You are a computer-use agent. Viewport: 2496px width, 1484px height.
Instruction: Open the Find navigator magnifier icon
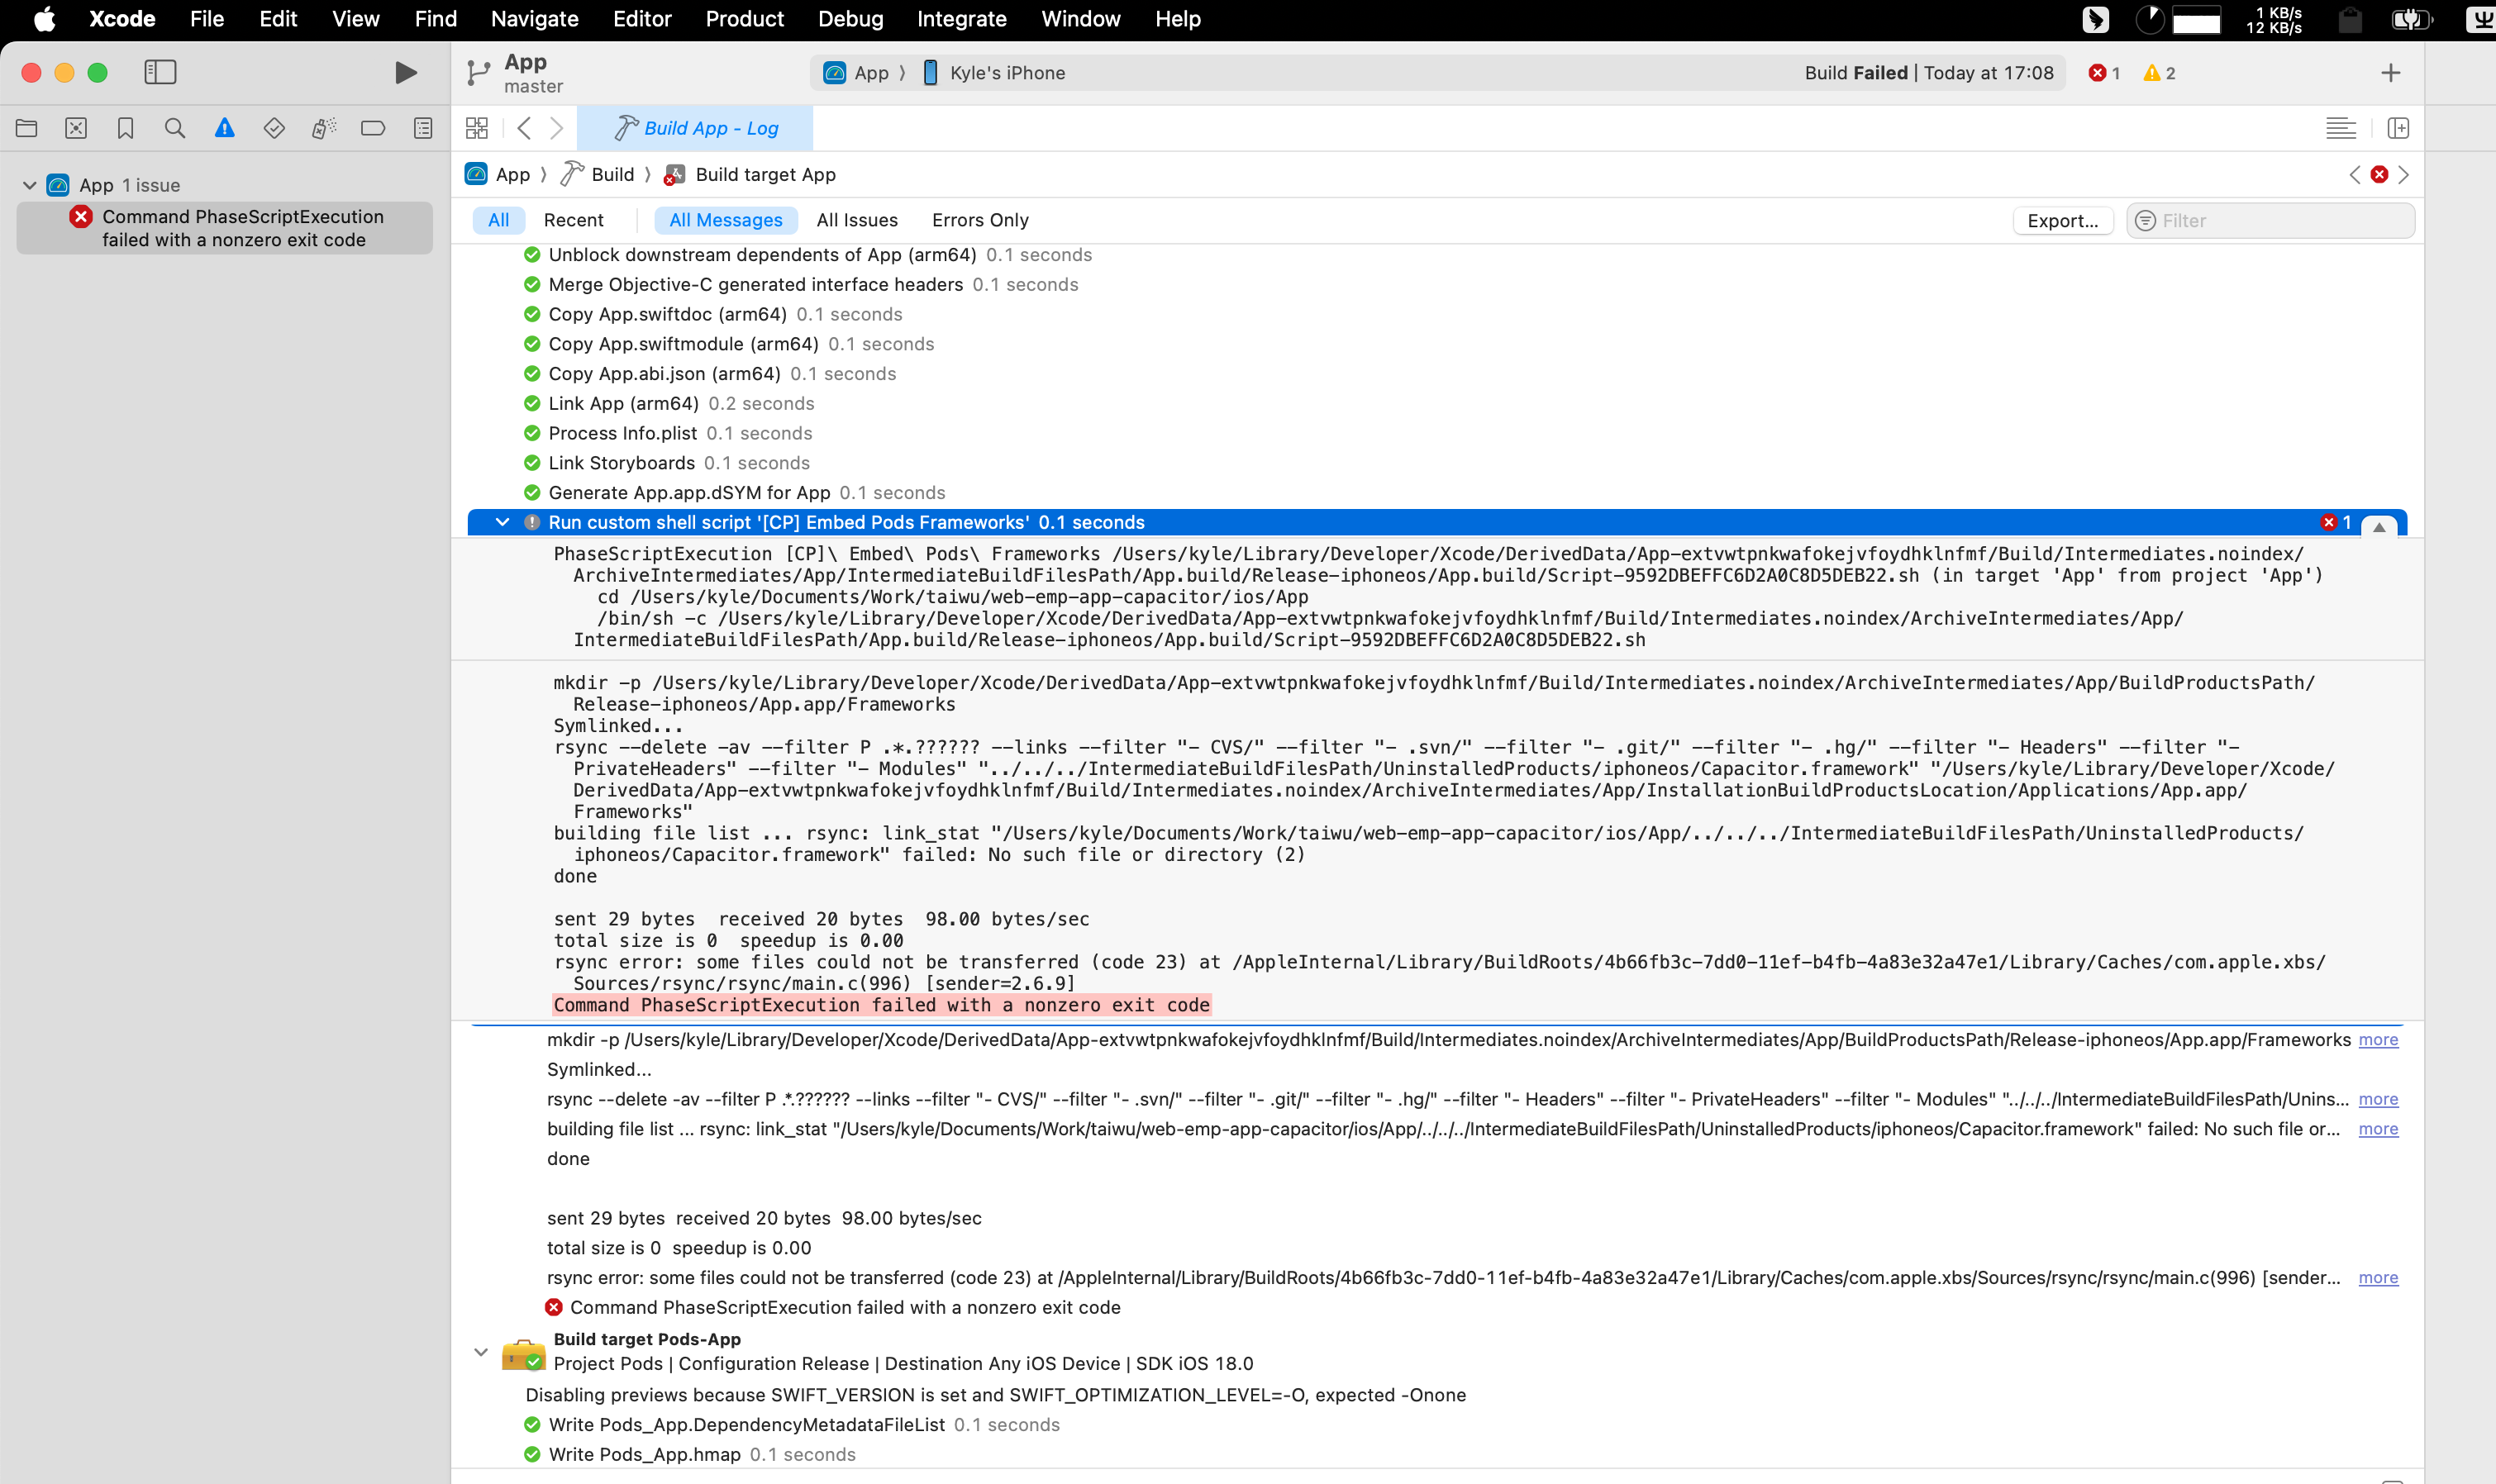[x=175, y=128]
